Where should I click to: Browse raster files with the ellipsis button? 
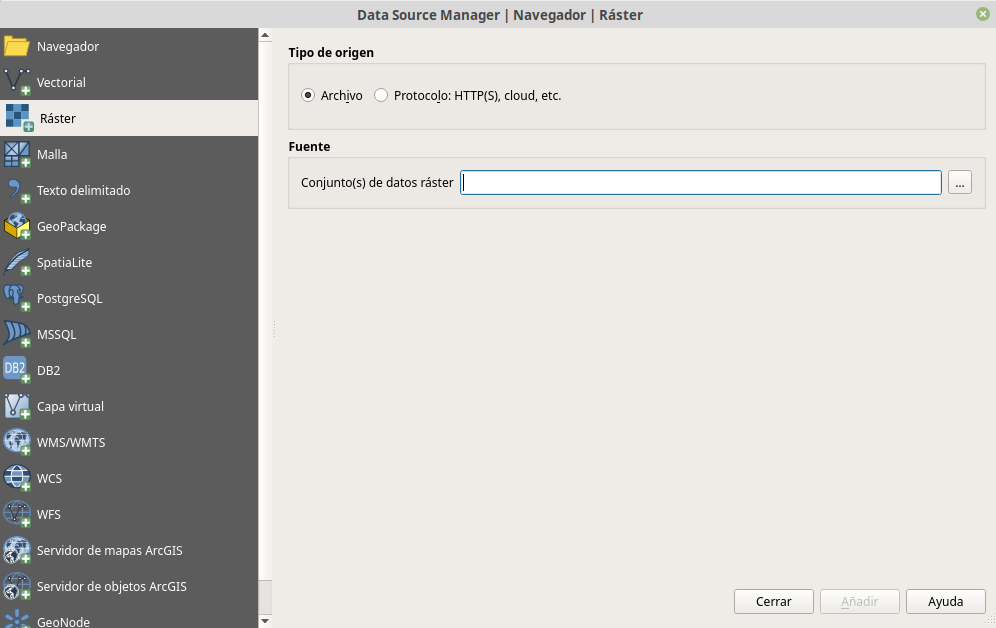(x=959, y=183)
